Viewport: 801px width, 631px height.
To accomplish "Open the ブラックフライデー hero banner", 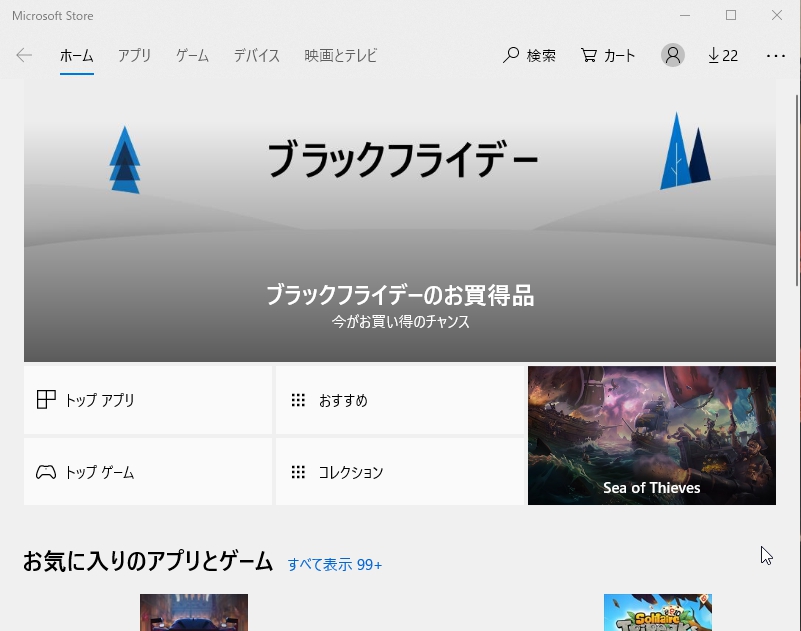I will 400,221.
